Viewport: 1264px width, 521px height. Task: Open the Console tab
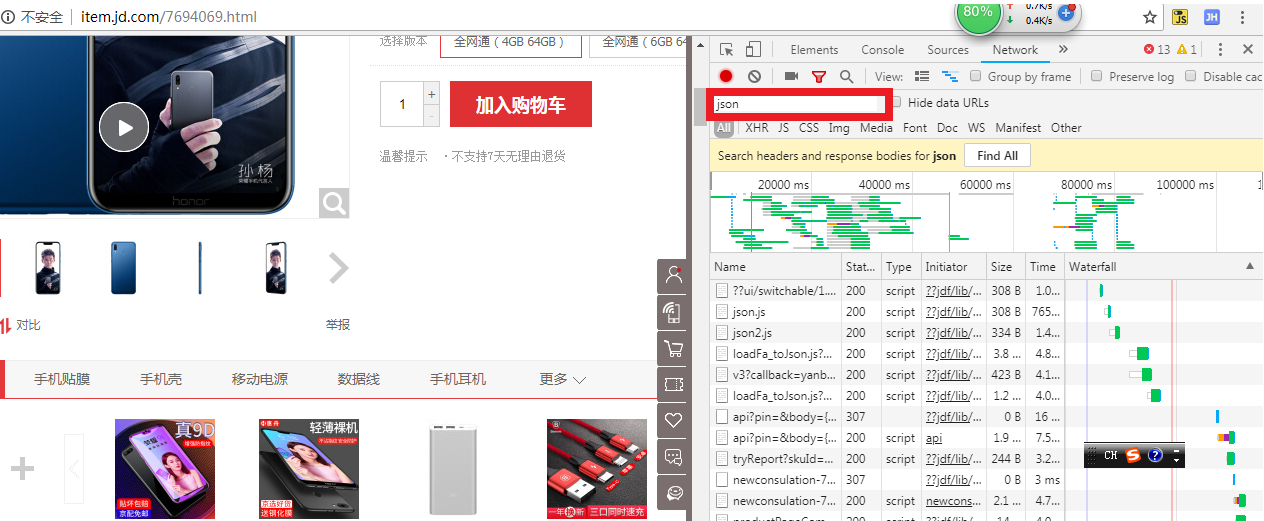pos(883,50)
